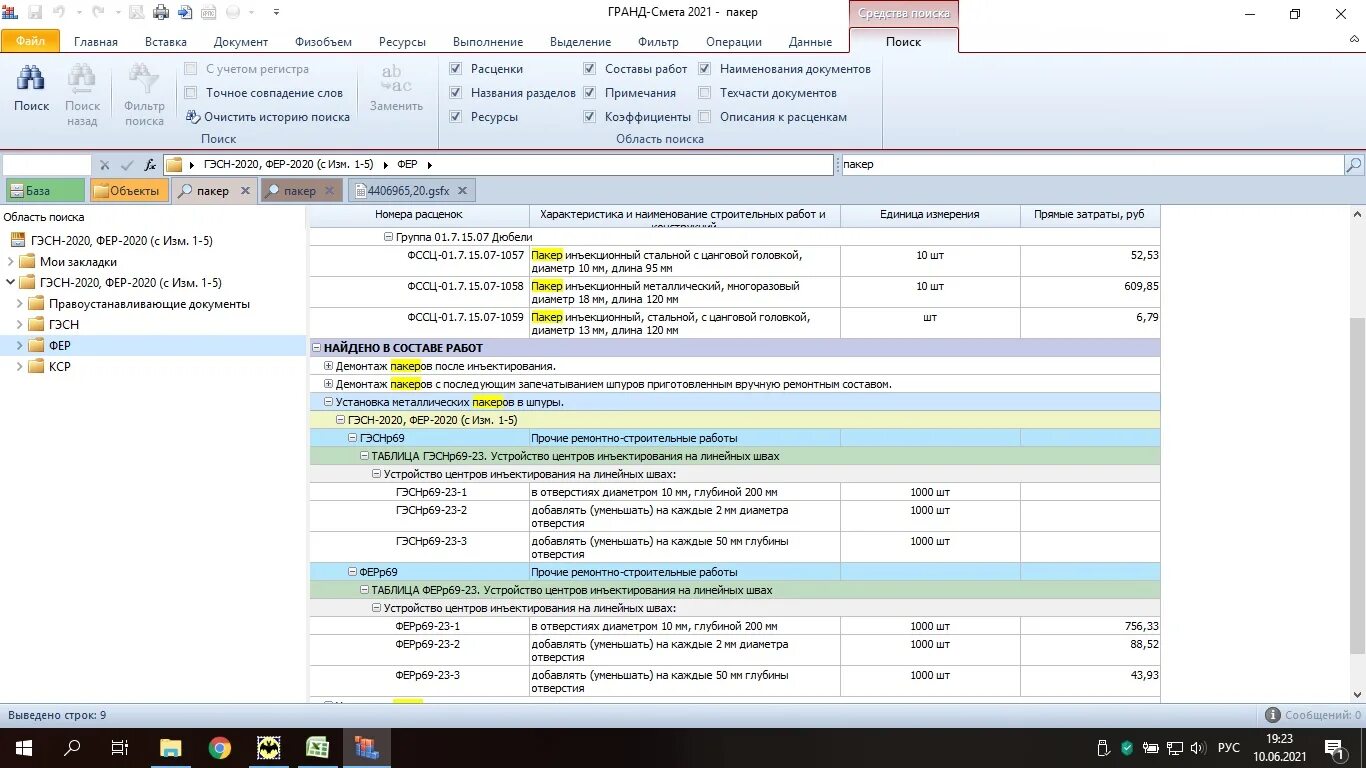Open Excel from the taskbar
Image resolution: width=1366 pixels, height=768 pixels.
[318, 748]
